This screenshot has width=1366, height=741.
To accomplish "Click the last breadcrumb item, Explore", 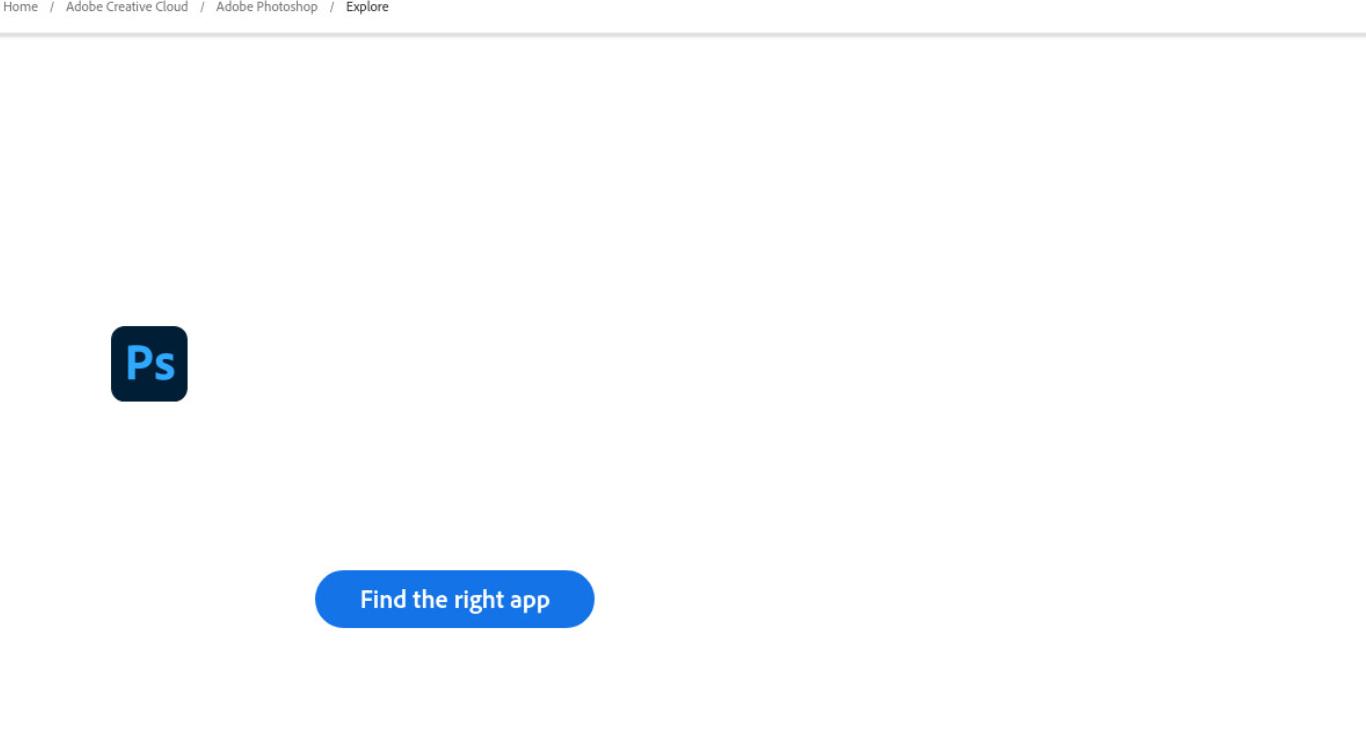I will click(367, 7).
